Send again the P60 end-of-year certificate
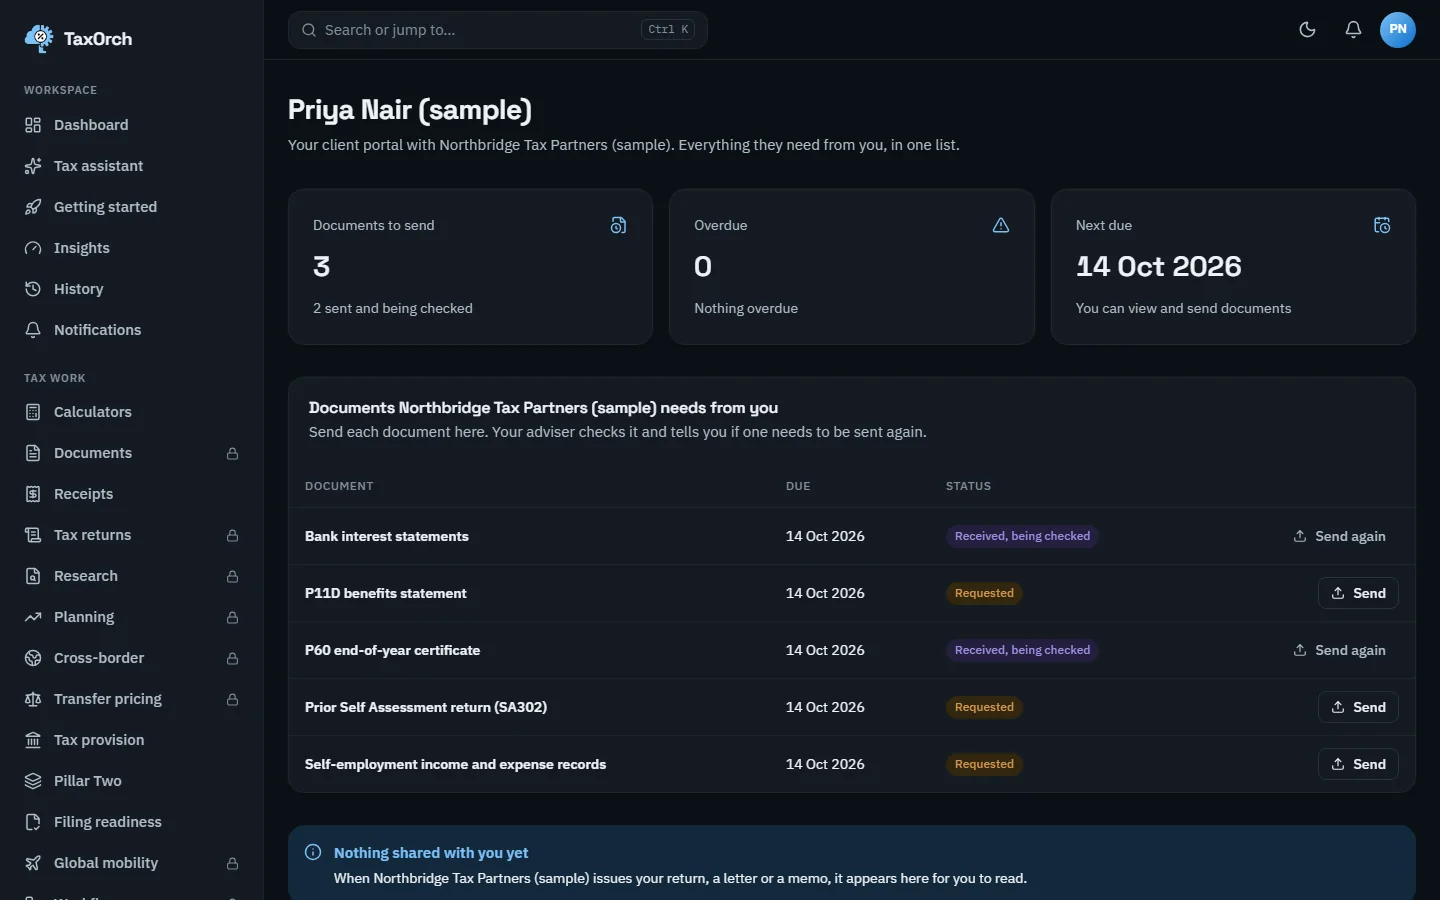The width and height of the screenshot is (1440, 900). click(1339, 650)
